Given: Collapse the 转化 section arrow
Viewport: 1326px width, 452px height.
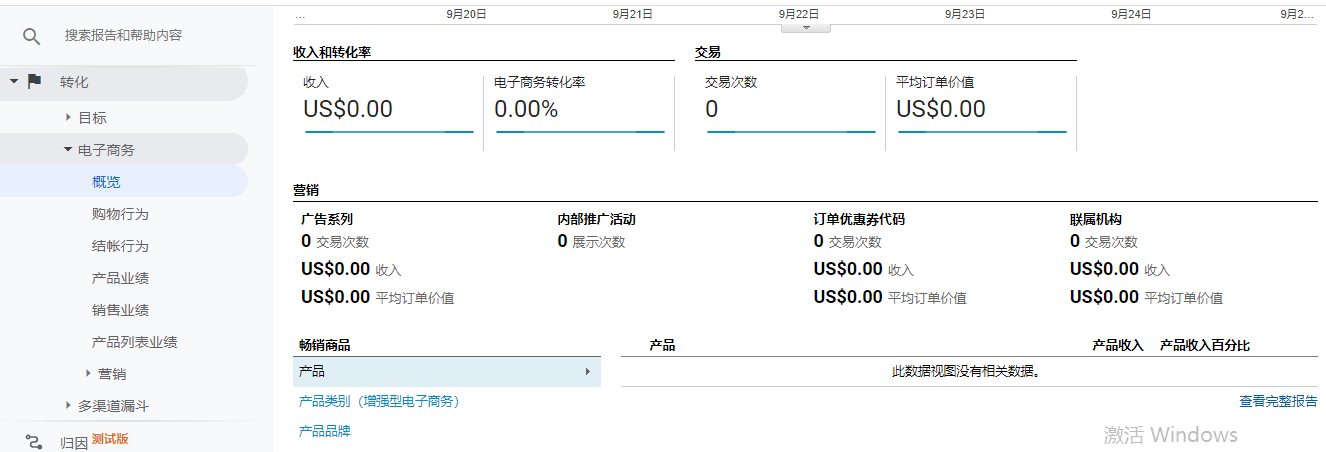Looking at the screenshot, I should [14, 81].
